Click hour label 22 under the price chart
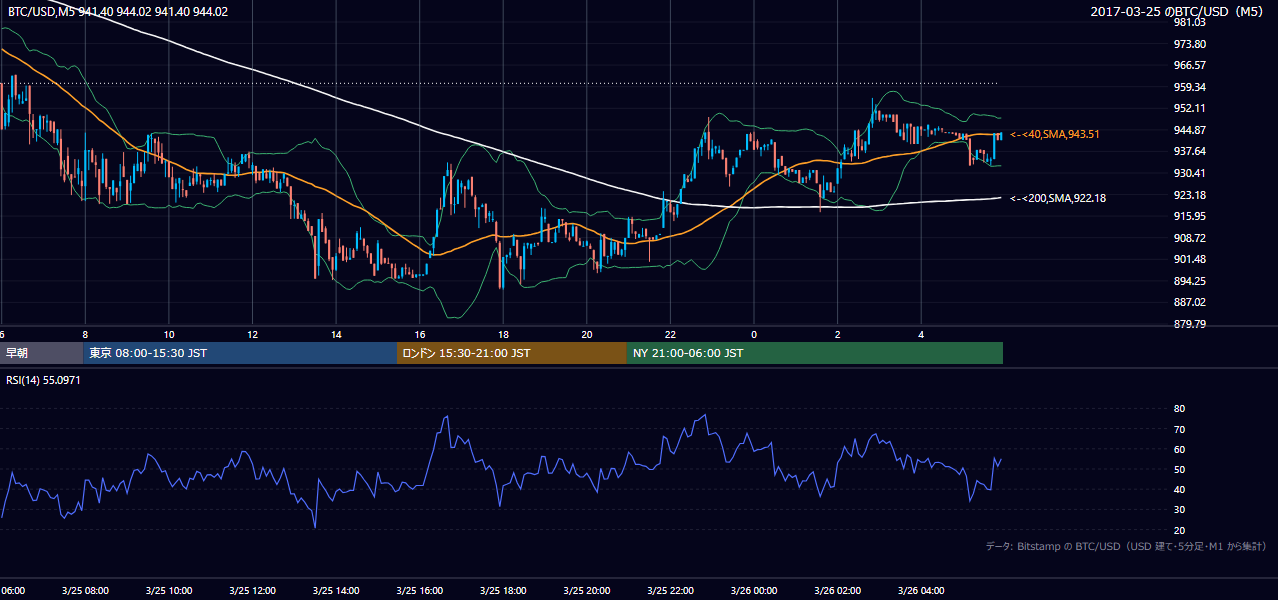Screen dimensions: 1278x600 [670, 334]
